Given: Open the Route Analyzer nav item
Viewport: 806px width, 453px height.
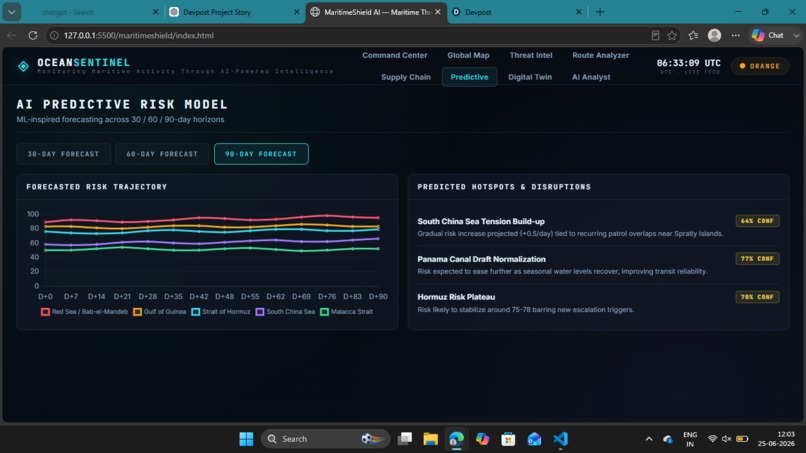Looking at the screenshot, I should click(x=600, y=55).
